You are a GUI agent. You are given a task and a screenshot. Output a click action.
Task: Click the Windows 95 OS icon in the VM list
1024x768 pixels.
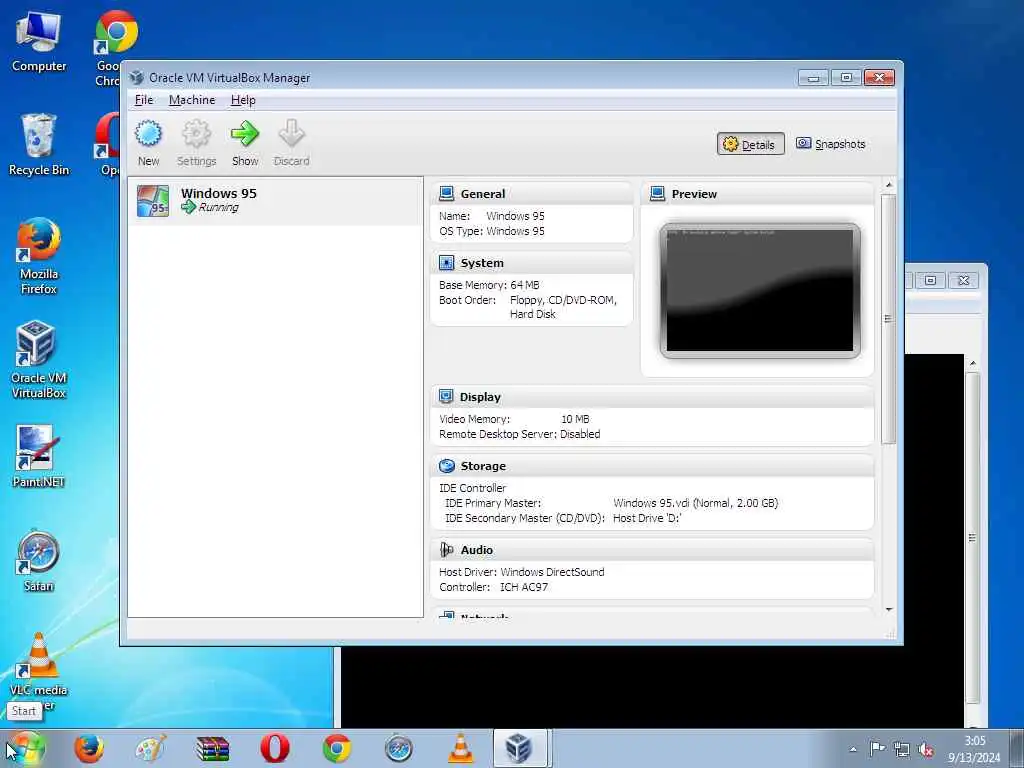pyautogui.click(x=153, y=200)
